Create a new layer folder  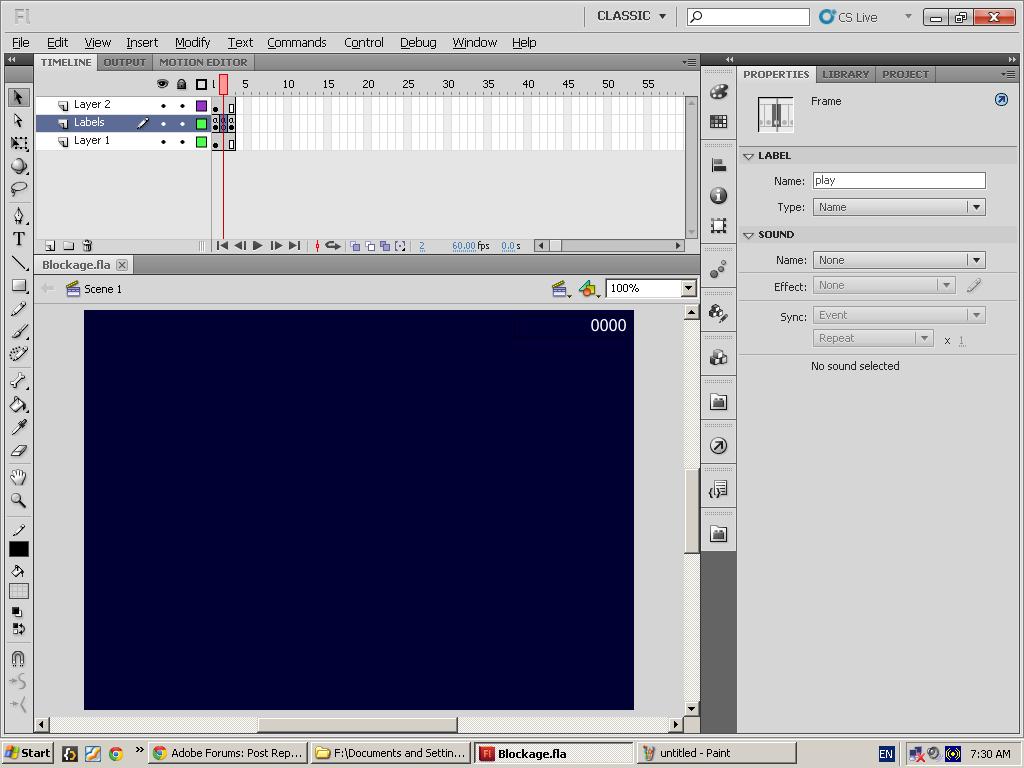coord(68,245)
